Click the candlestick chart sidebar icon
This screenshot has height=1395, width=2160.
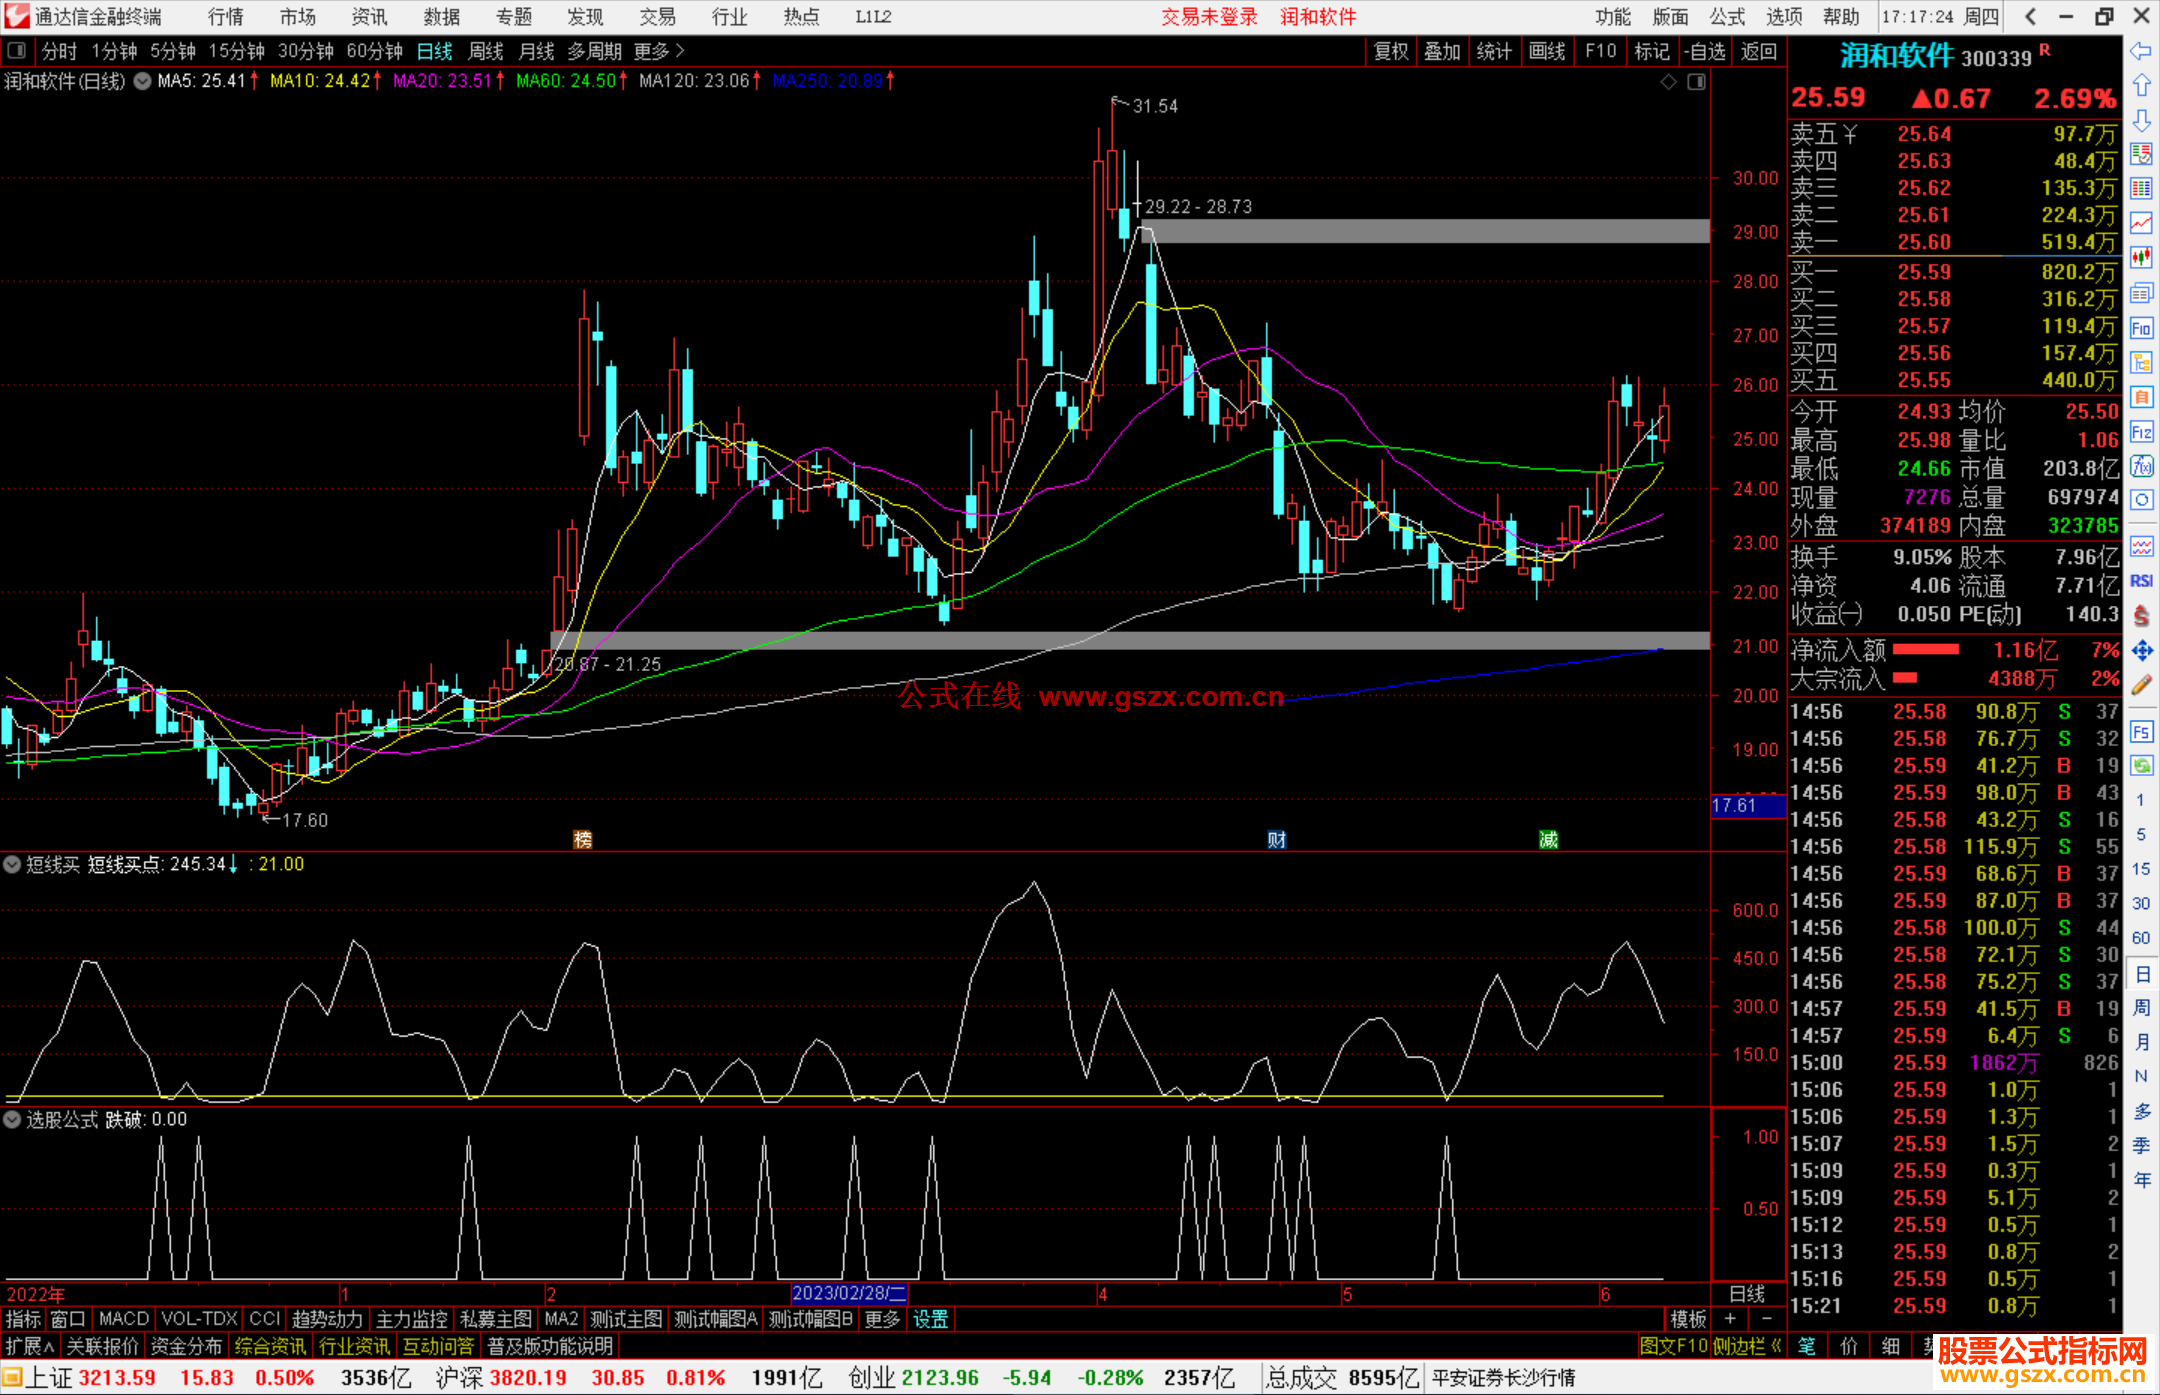pyautogui.click(x=2141, y=258)
